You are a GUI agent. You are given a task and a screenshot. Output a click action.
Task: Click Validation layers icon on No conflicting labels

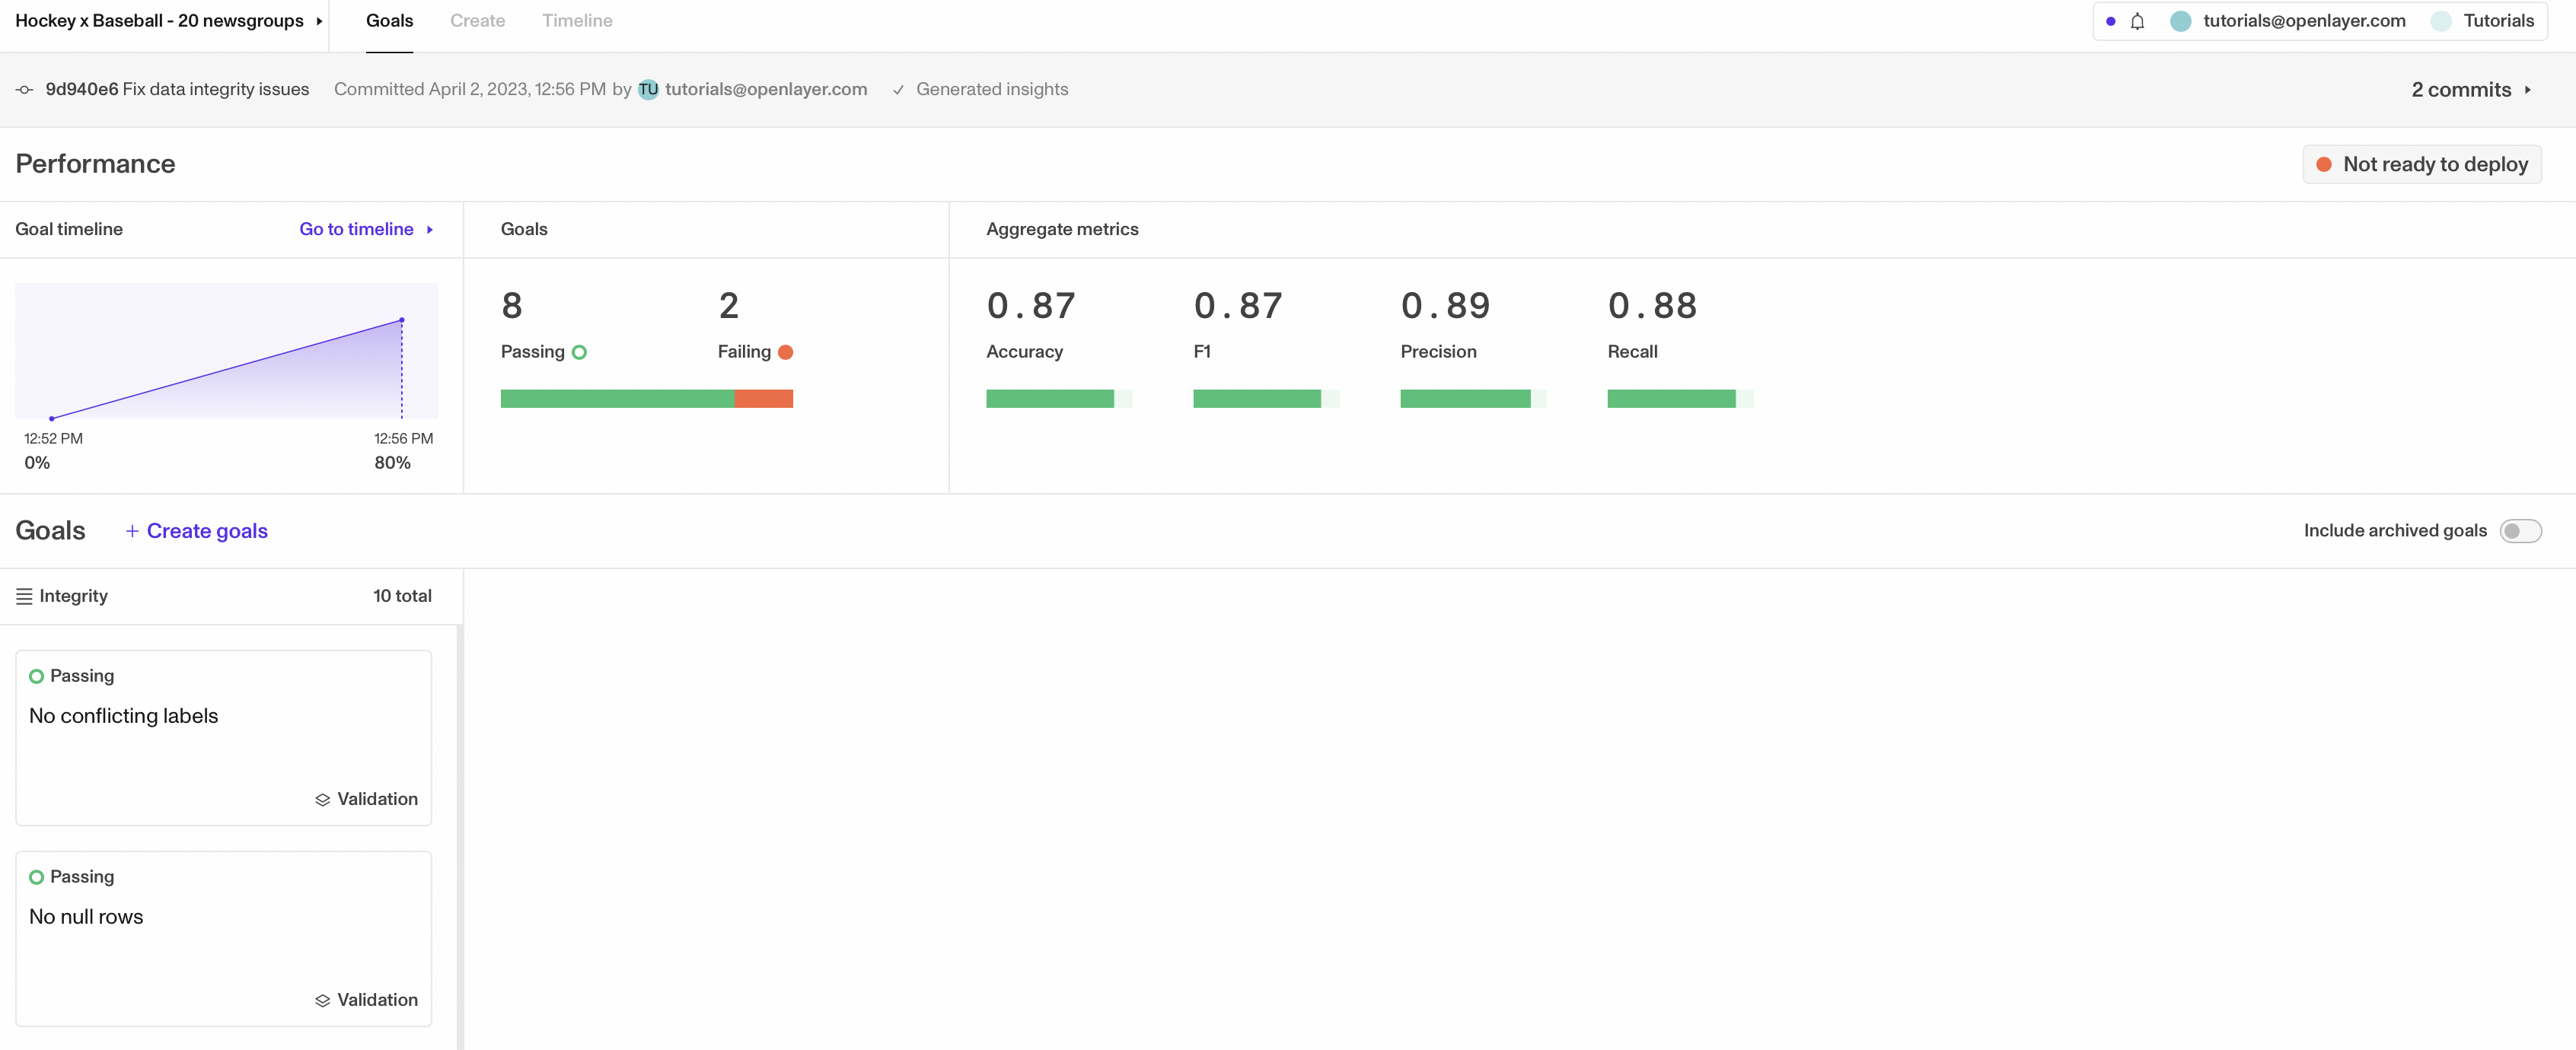322,800
